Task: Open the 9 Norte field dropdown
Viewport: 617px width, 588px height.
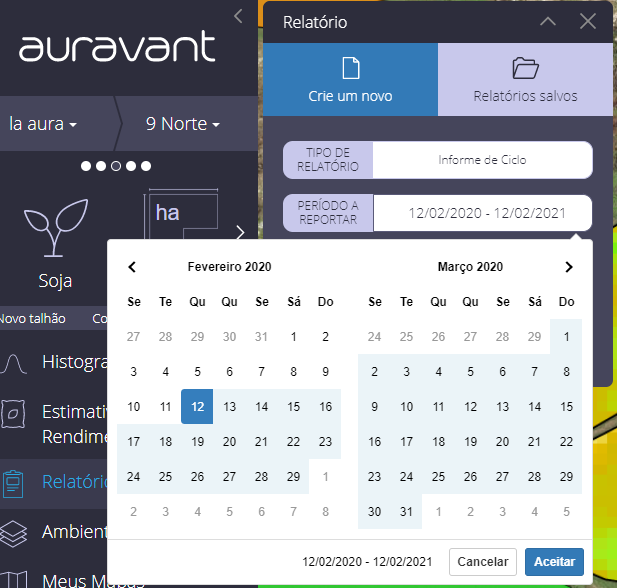Action: 183,124
